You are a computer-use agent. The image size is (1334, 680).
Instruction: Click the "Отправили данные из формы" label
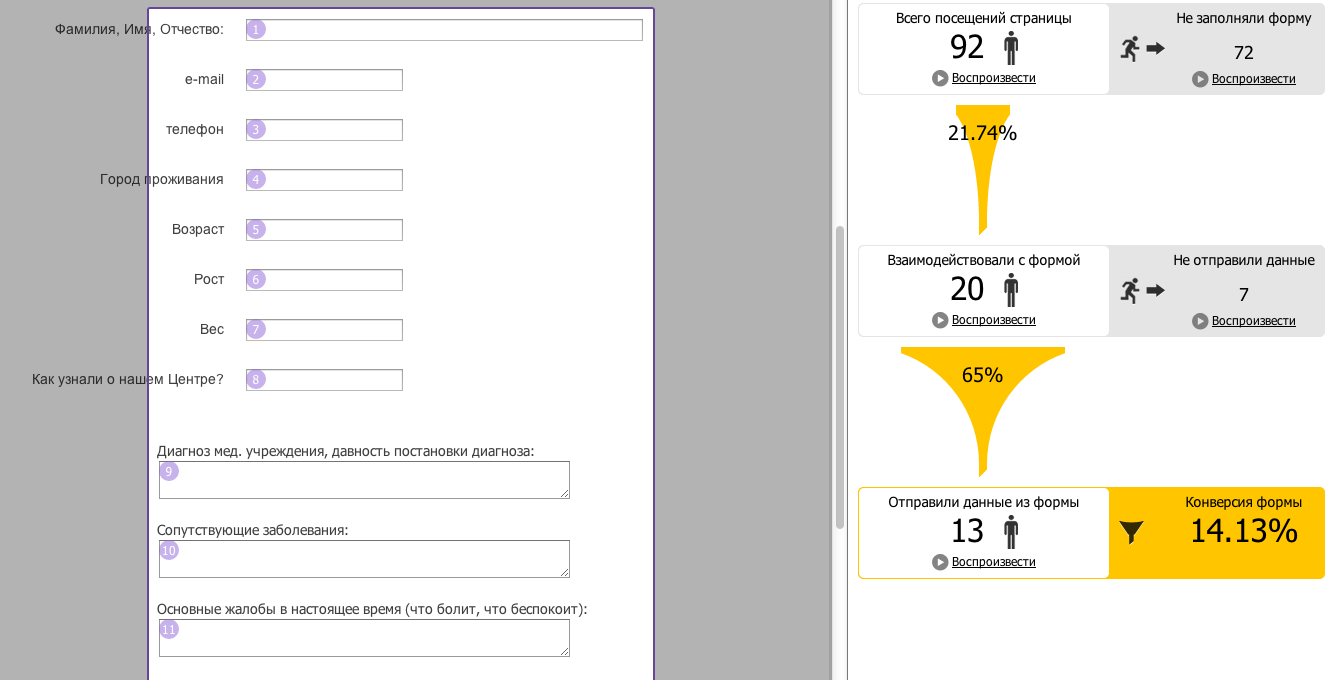pyautogui.click(x=983, y=502)
